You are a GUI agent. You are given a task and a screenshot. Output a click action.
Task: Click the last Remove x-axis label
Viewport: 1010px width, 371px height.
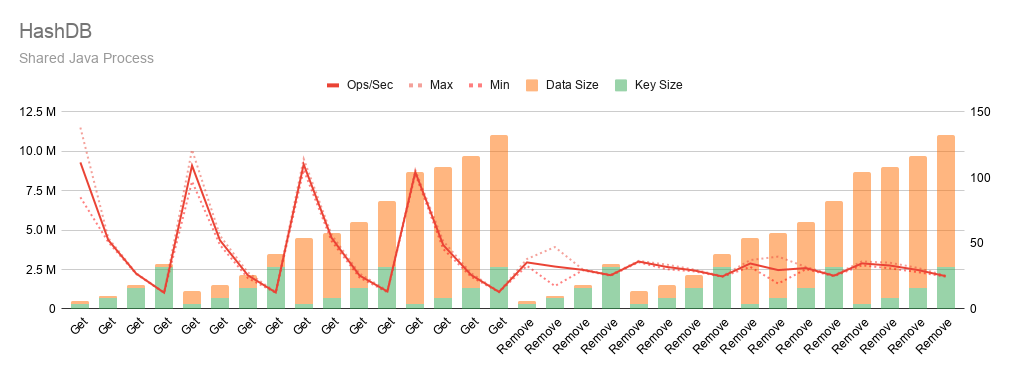click(x=936, y=334)
